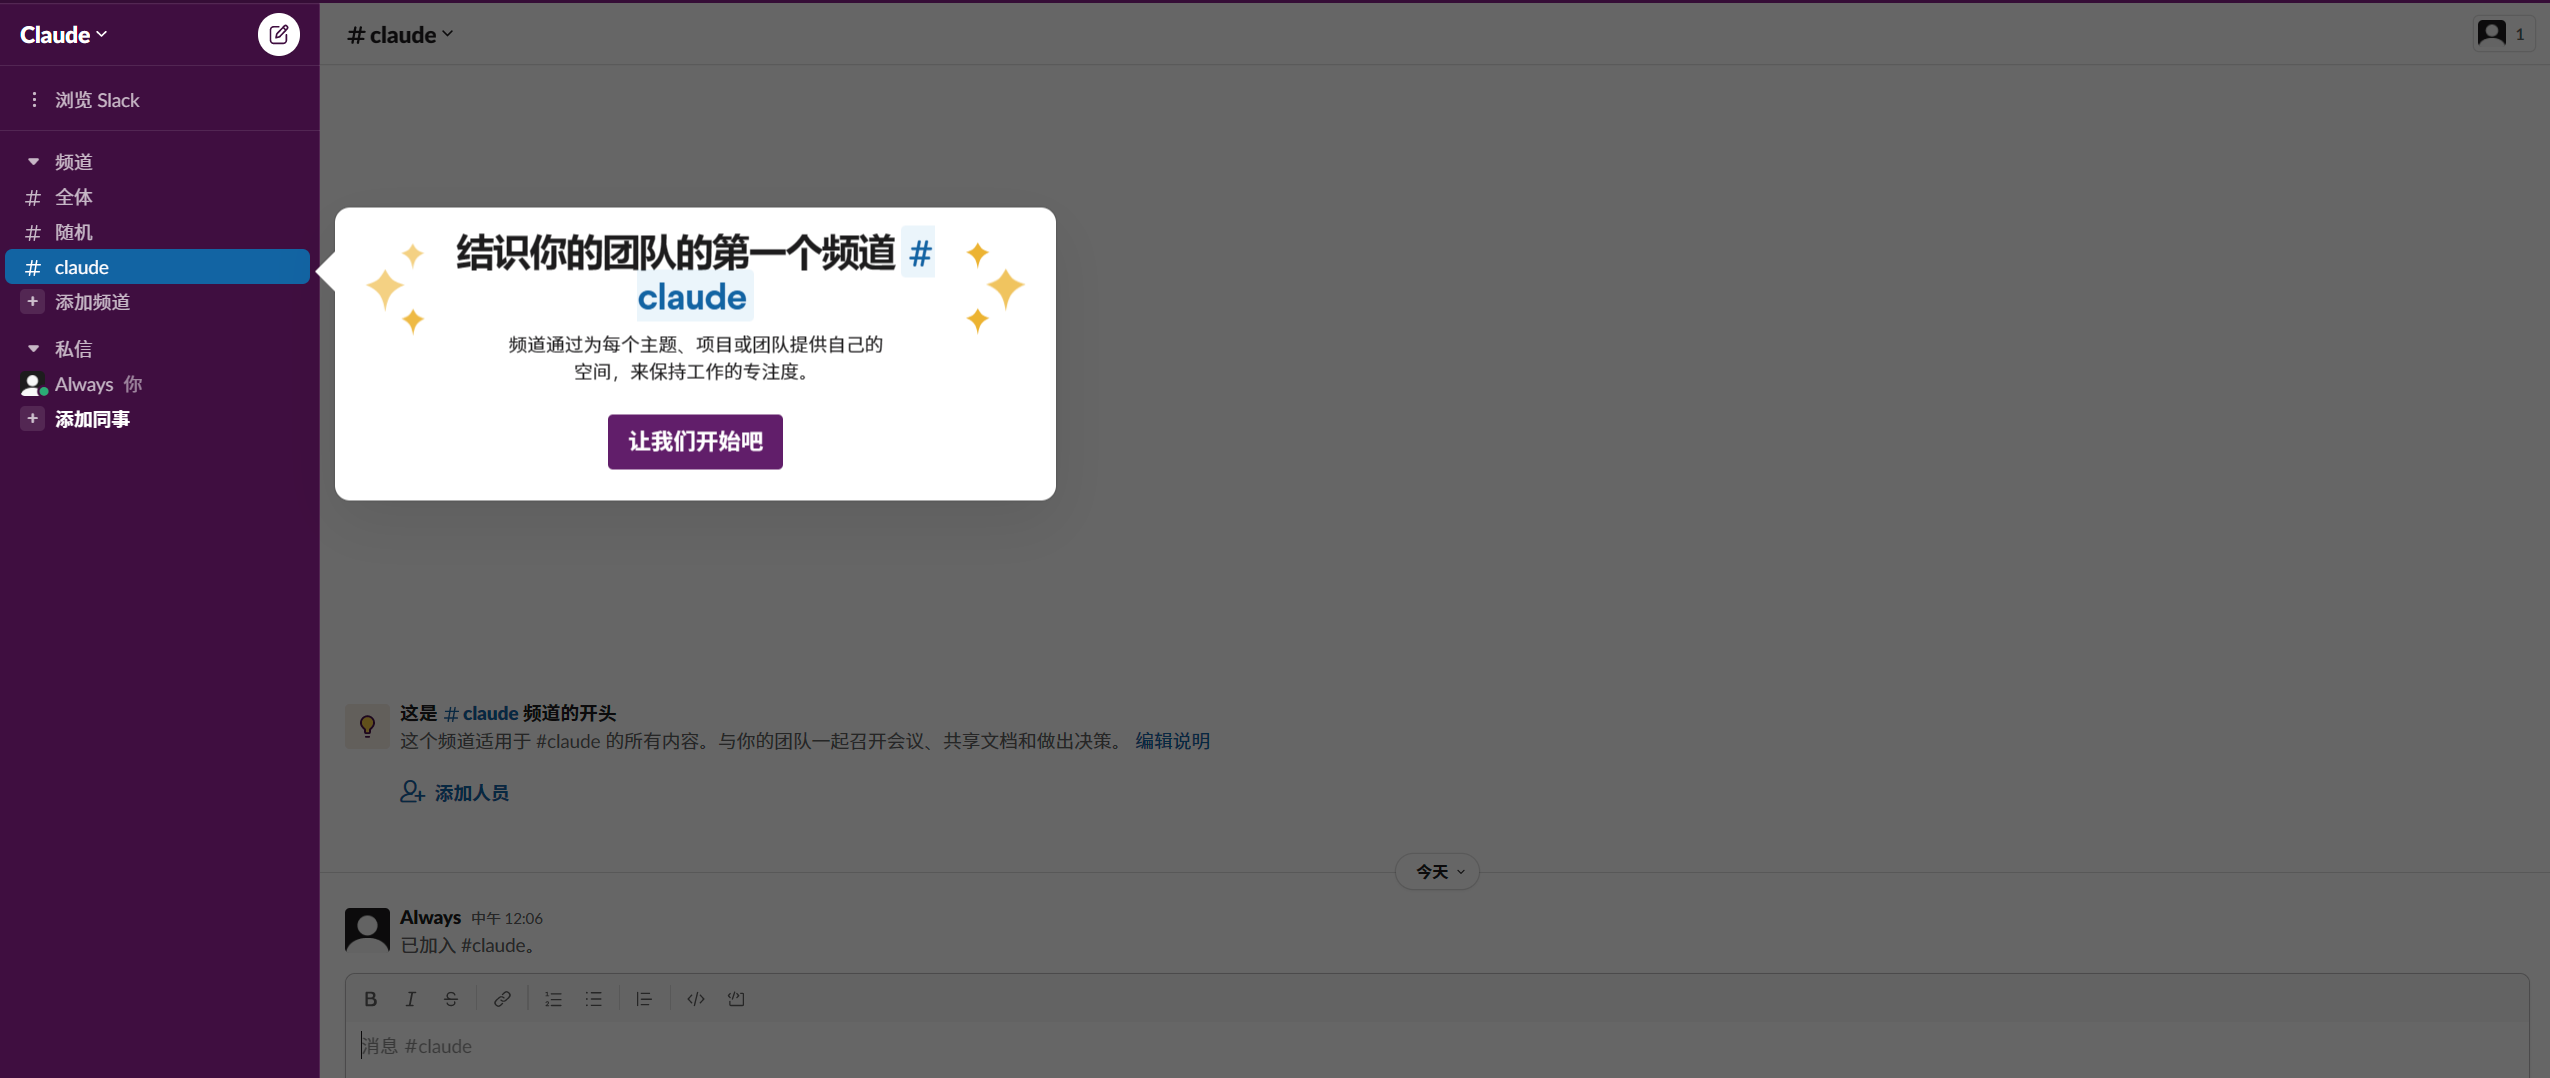Toggle blockquote formatting
This screenshot has width=2550, height=1078.
644,999
